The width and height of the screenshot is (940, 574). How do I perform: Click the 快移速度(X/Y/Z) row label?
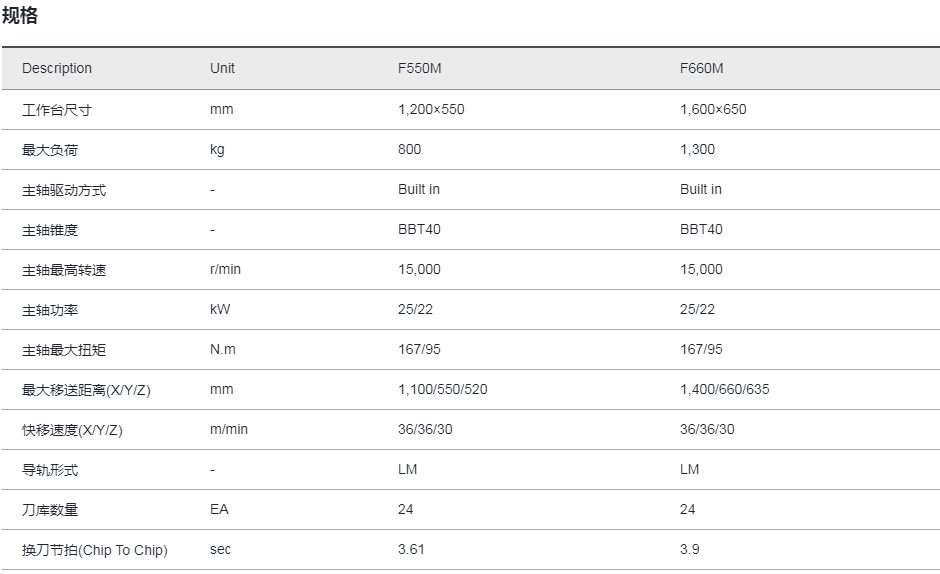tap(72, 429)
